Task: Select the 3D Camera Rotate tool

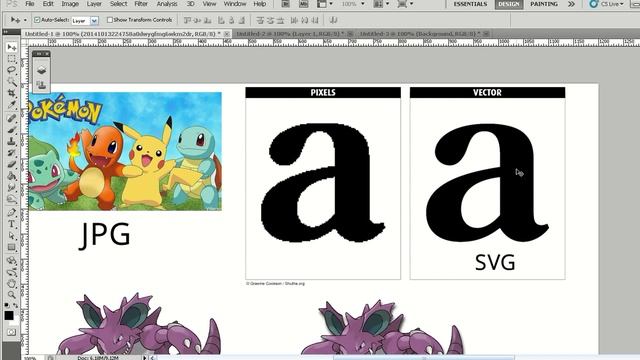Action: [11, 272]
